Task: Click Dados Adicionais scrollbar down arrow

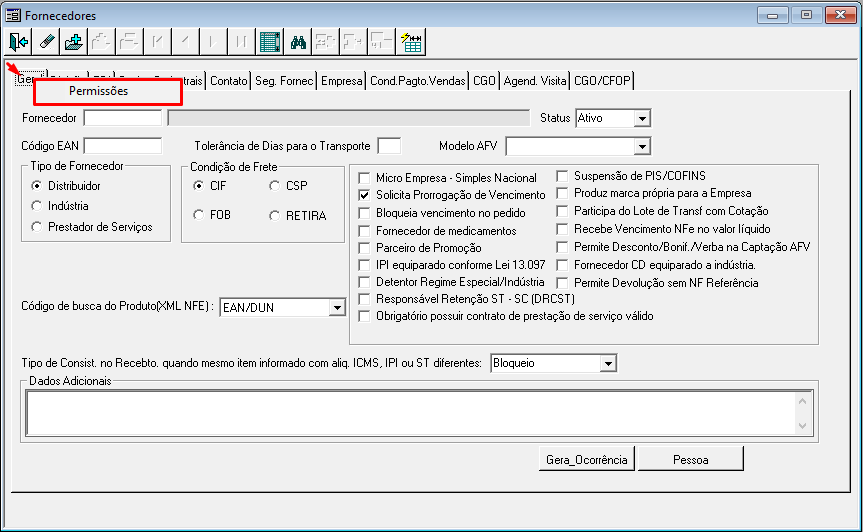Action: tap(802, 425)
